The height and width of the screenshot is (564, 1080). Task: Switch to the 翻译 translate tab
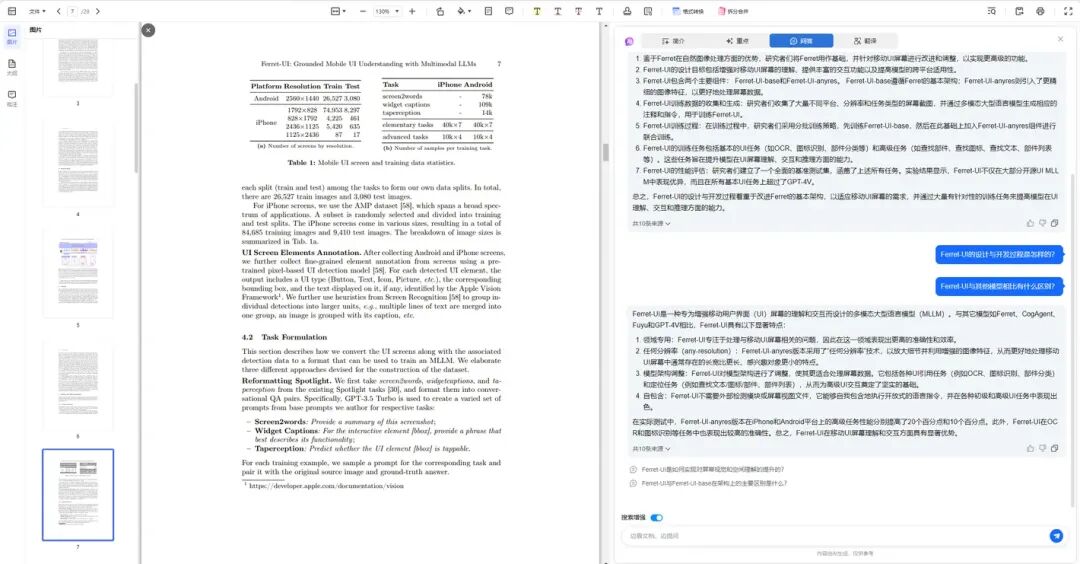pyautogui.click(x=865, y=41)
